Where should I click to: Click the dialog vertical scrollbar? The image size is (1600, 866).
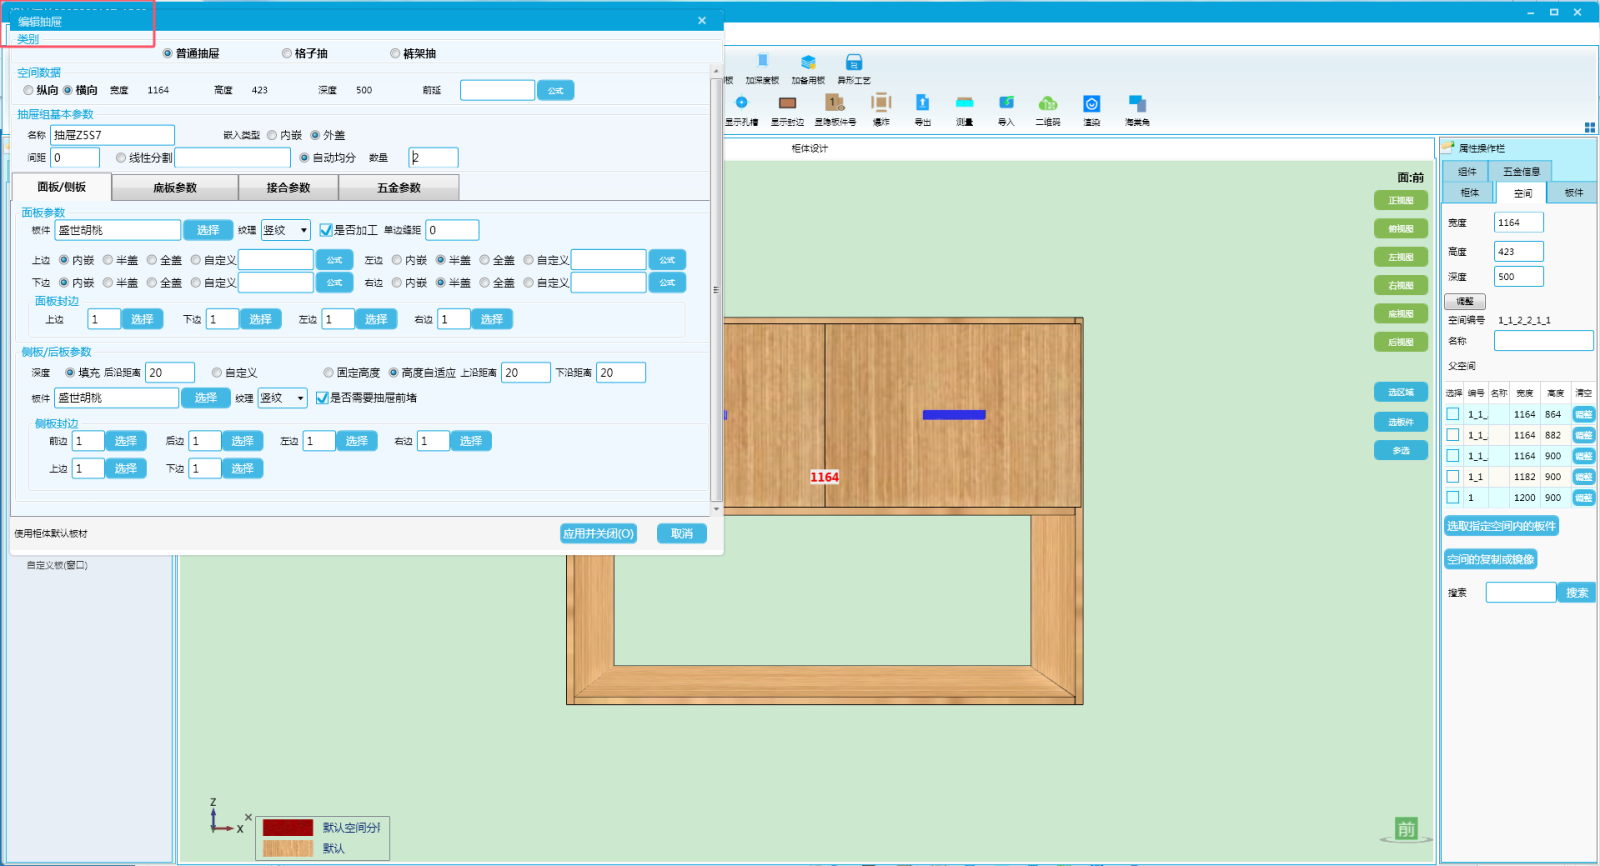(716, 290)
